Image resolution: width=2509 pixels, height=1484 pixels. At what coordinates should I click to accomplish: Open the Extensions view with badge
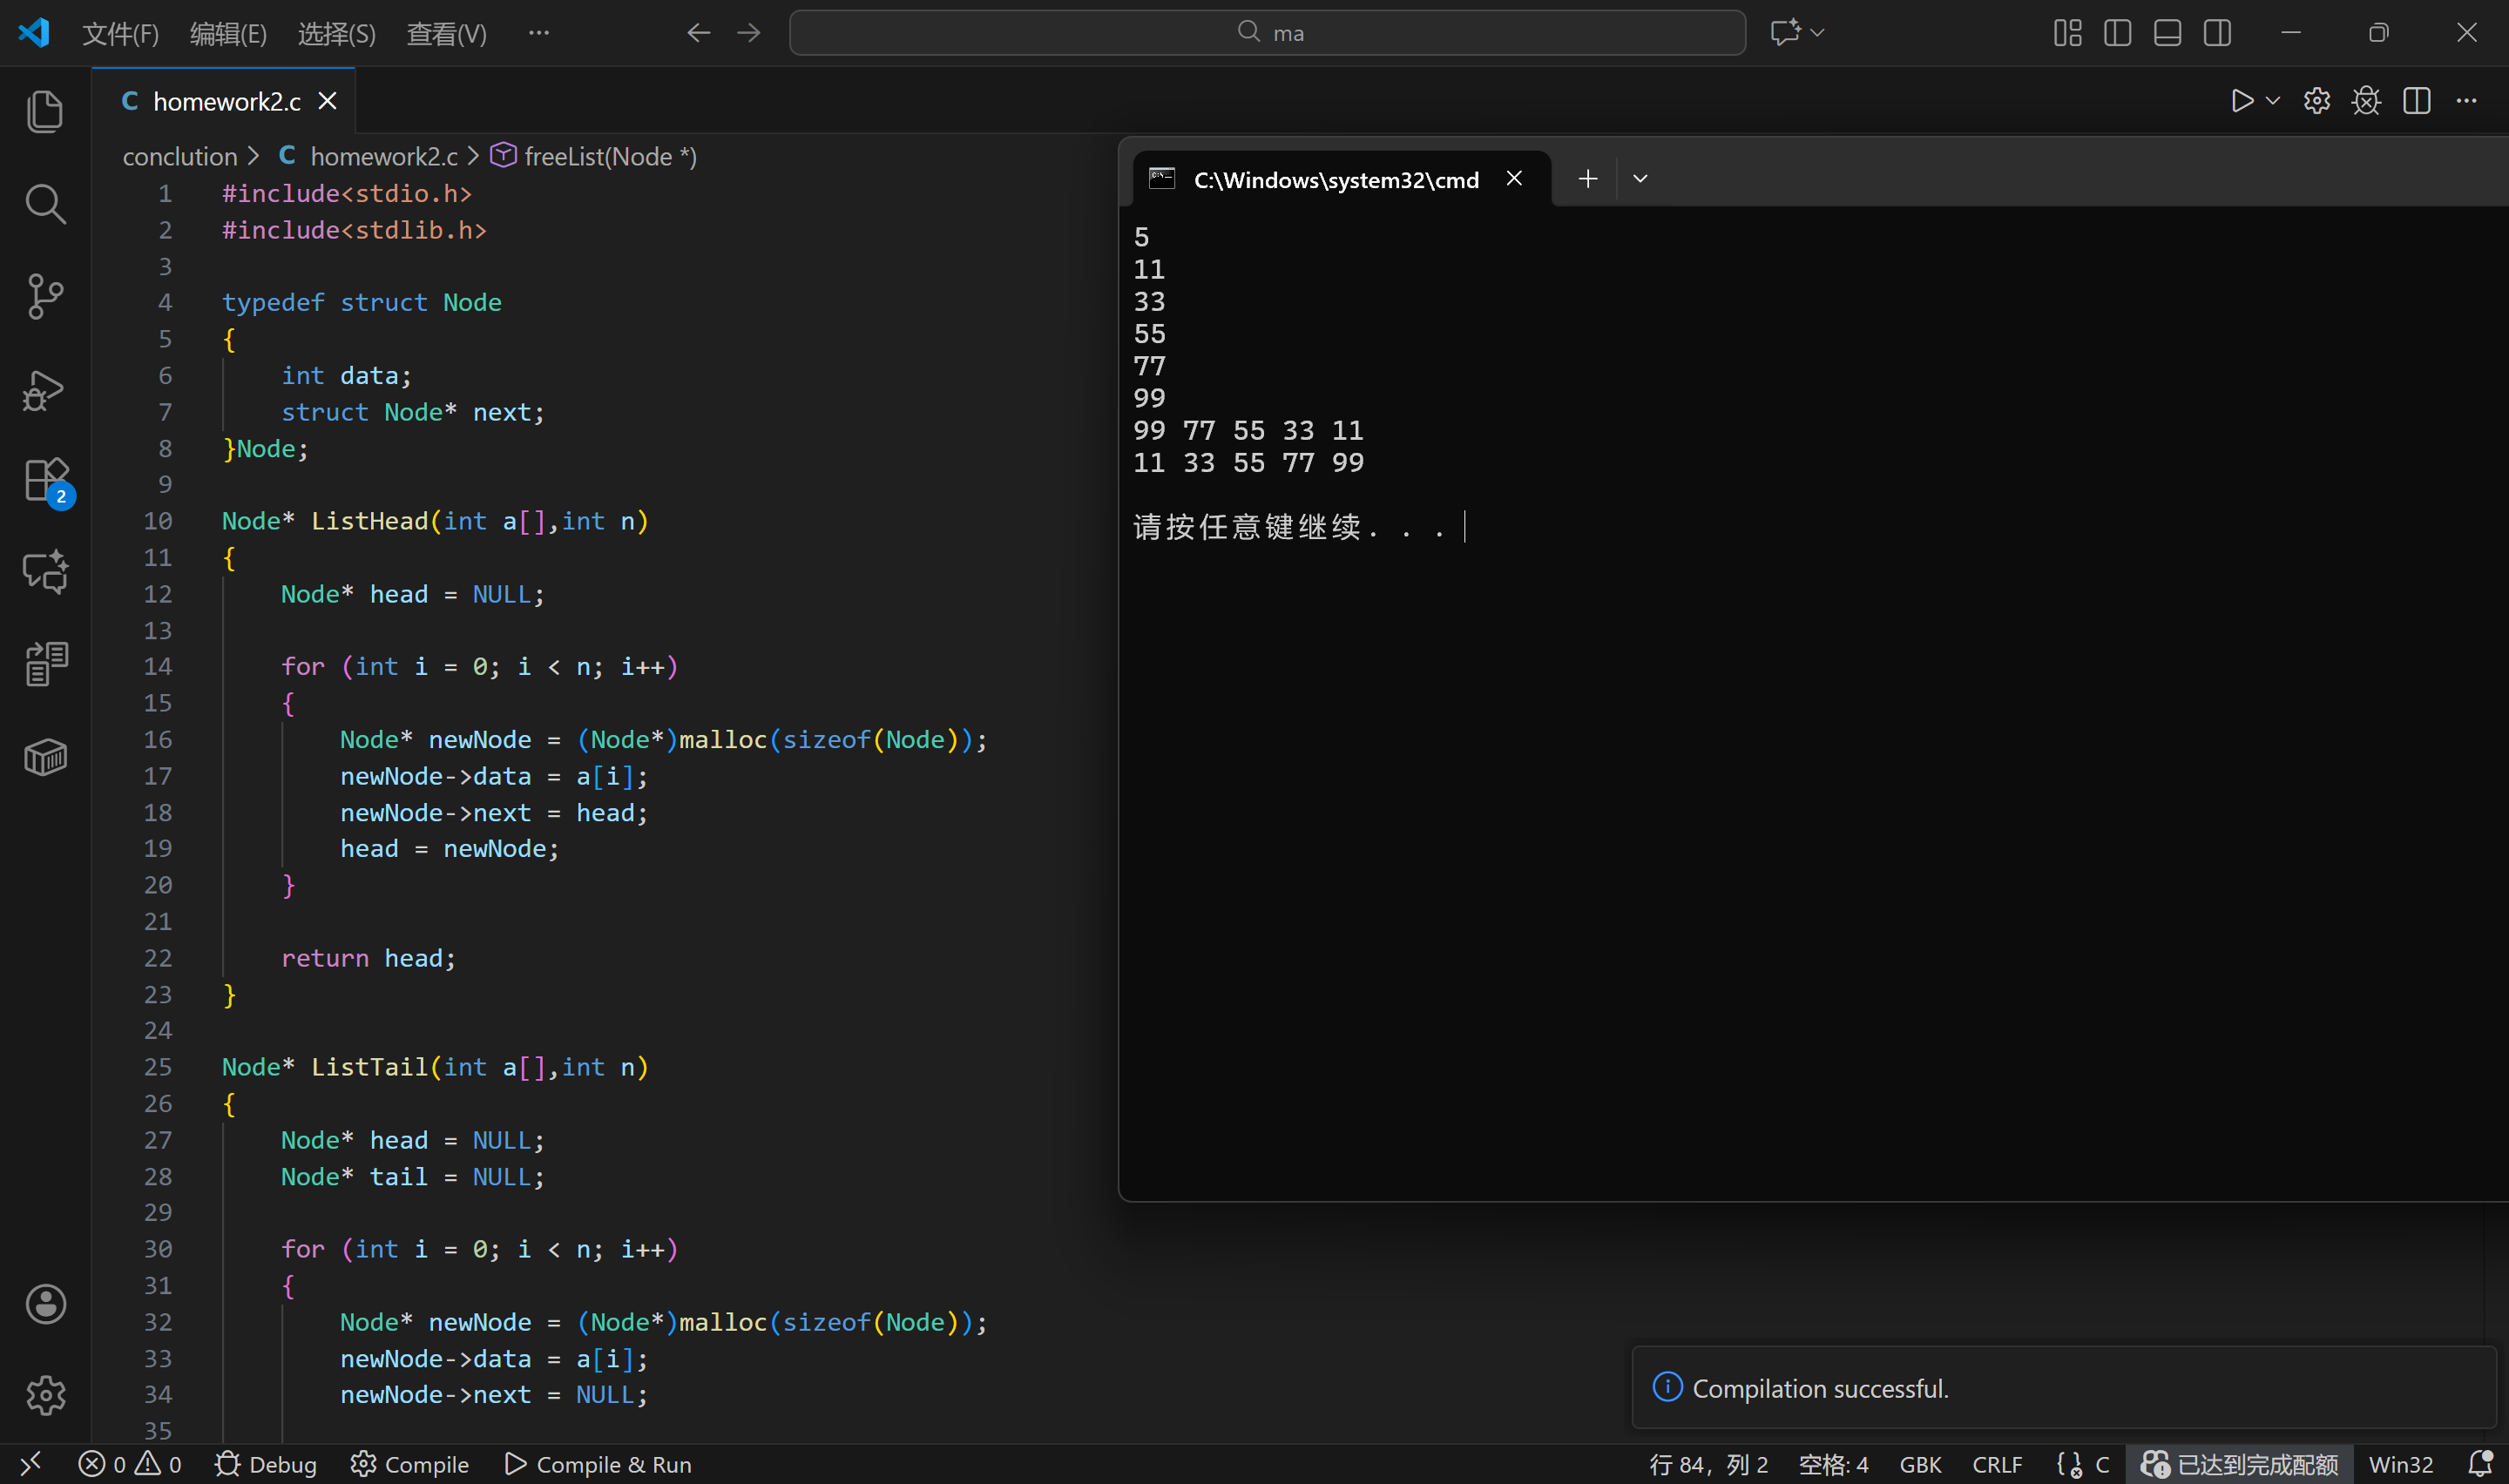(45, 480)
